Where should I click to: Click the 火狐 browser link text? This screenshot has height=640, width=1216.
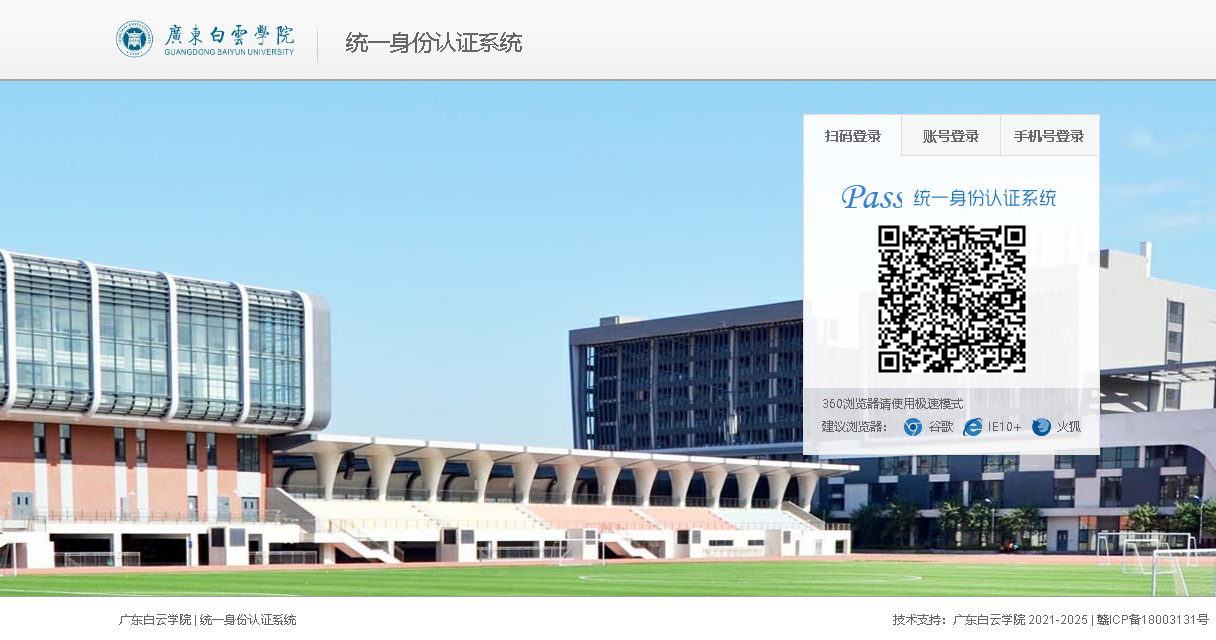click(x=1069, y=427)
